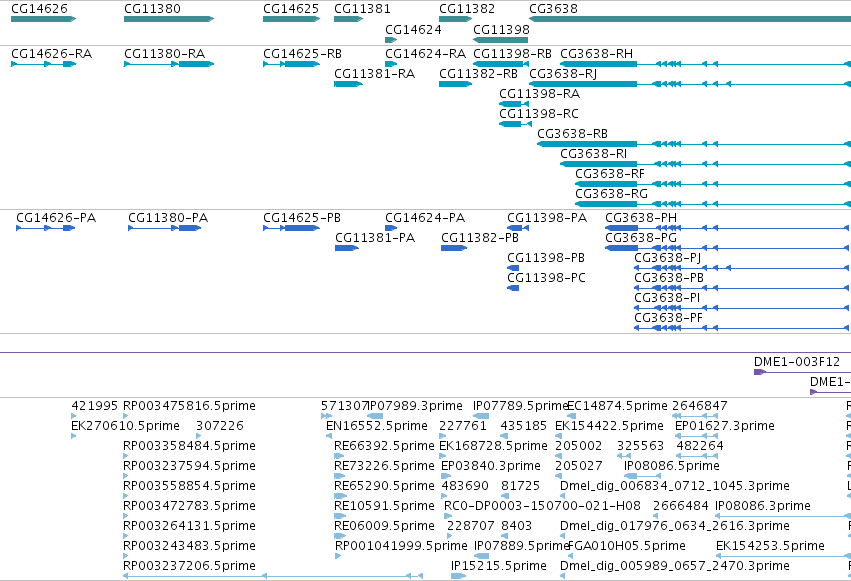Screen dimensions: 851x581
Task: Select protein CG11380-PA
Action: pyautogui.click(x=164, y=228)
